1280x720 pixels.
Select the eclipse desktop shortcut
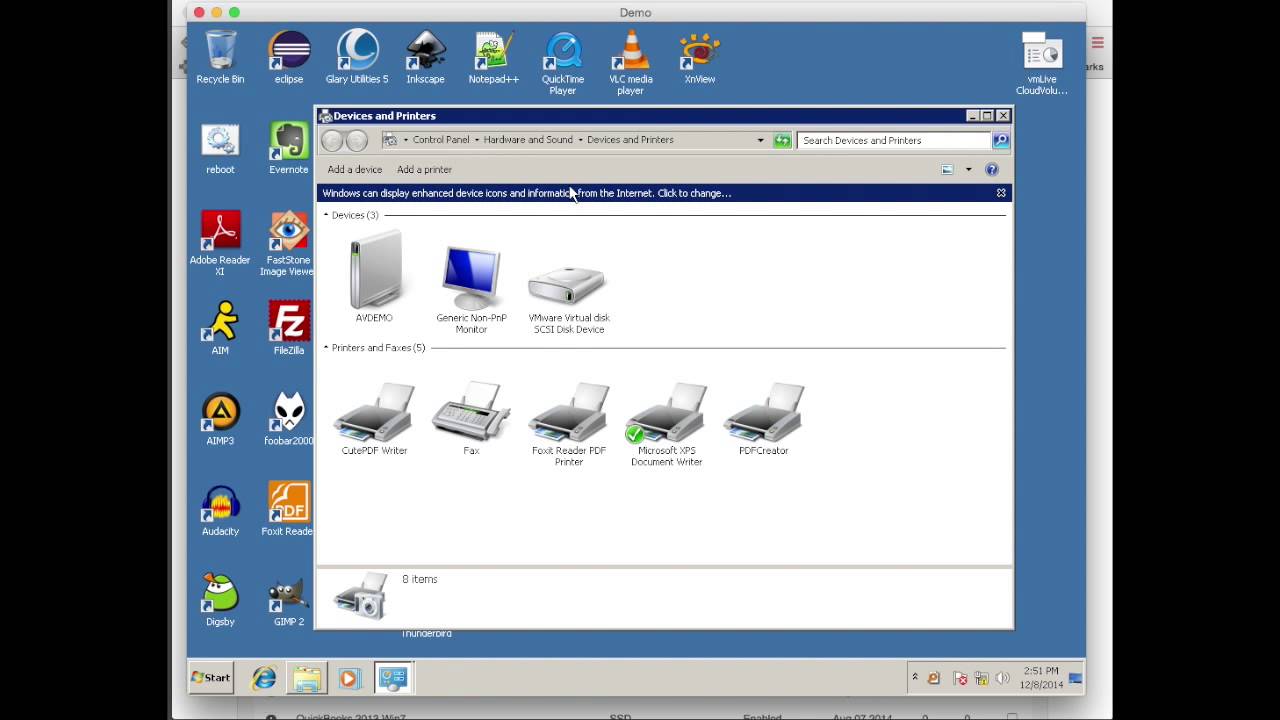pyautogui.click(x=288, y=57)
